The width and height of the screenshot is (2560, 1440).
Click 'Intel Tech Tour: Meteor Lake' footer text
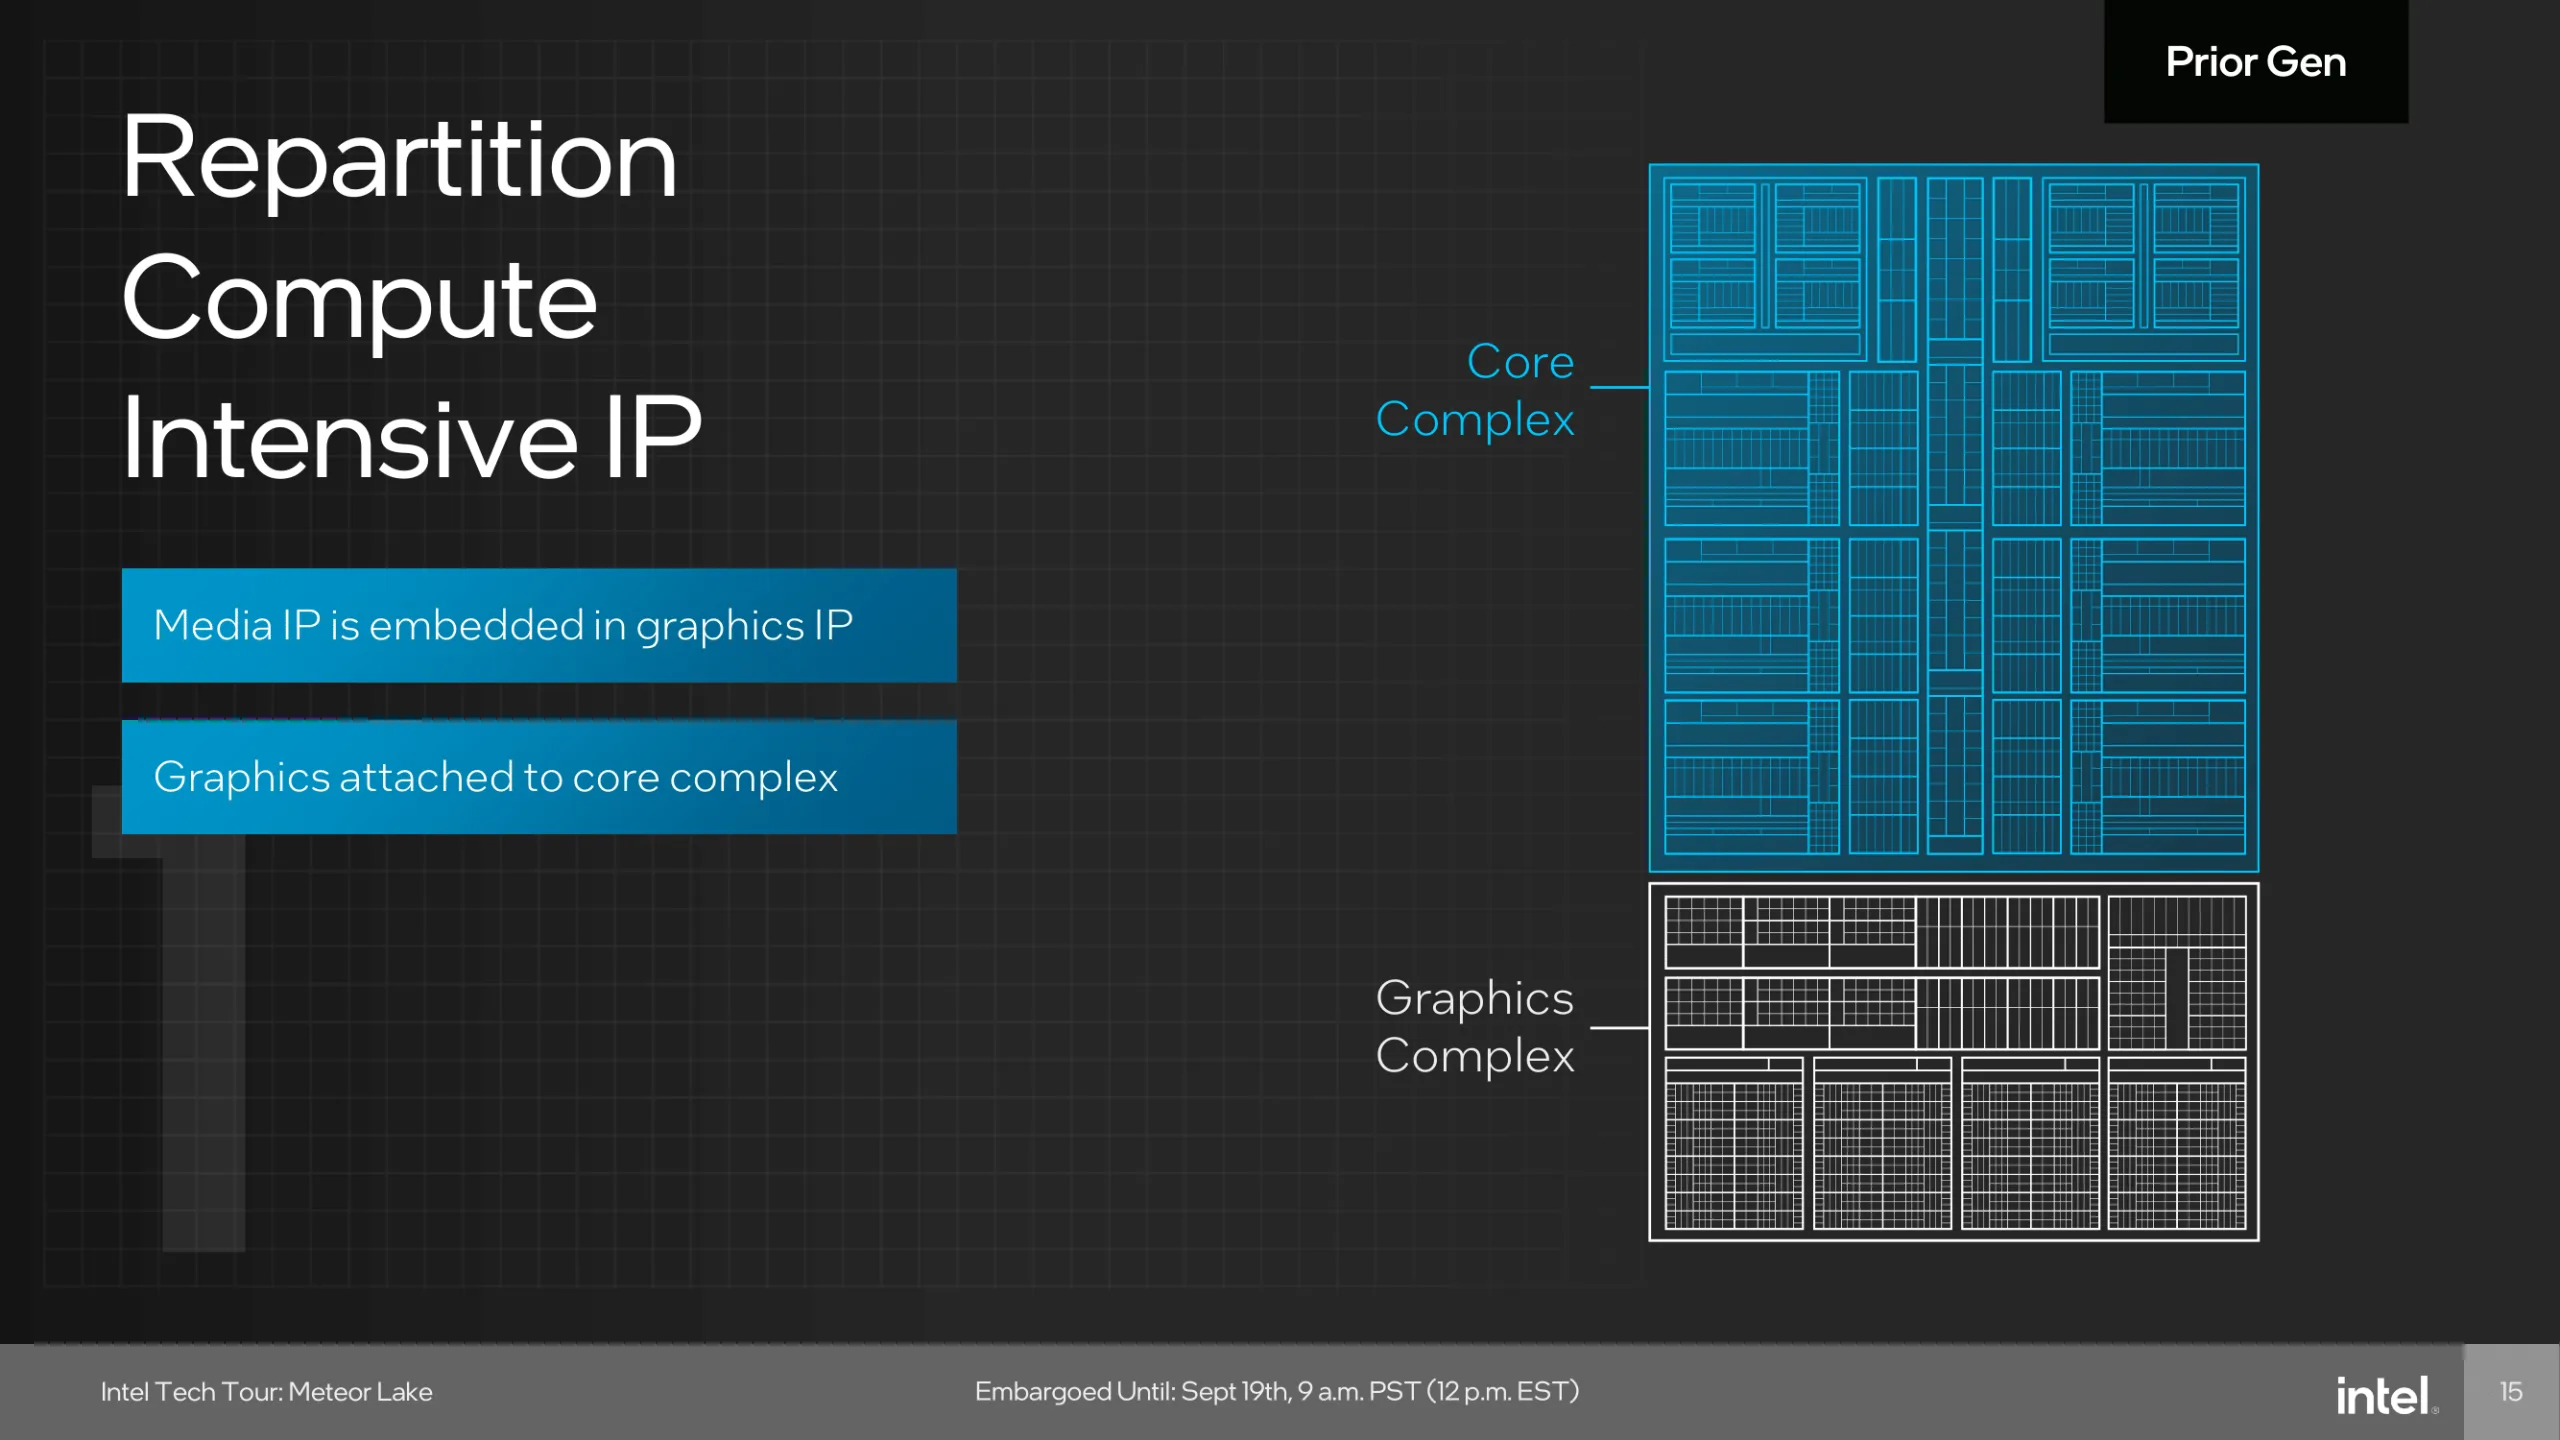266,1392
